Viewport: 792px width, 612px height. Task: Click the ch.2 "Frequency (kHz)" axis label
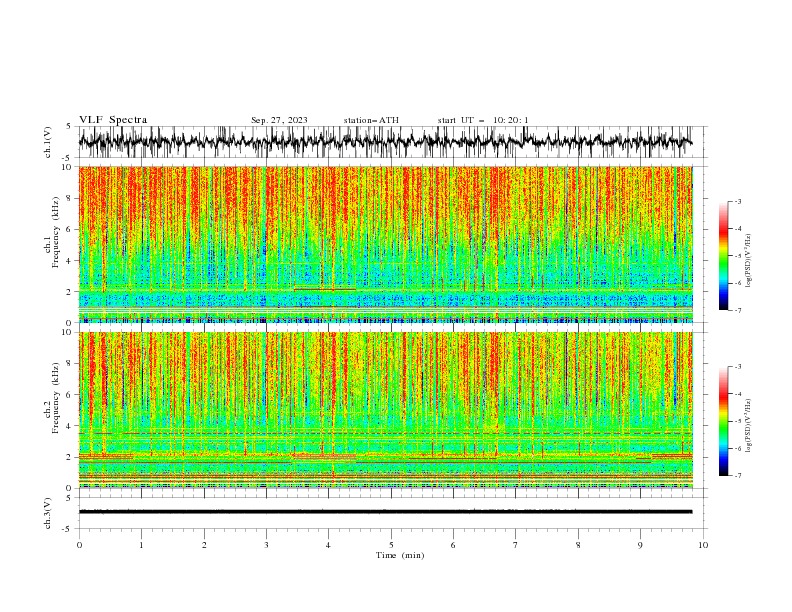(56, 397)
